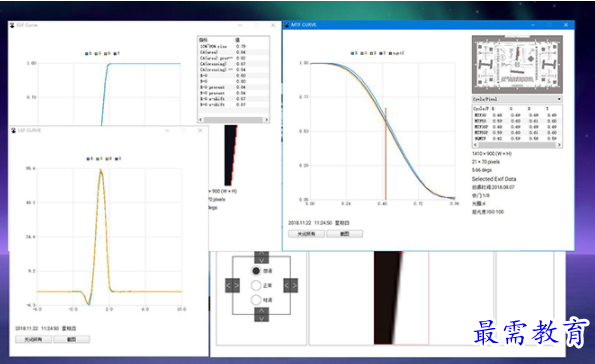The height and width of the screenshot is (364, 595).
Task: Click the timestamp text in MTF CURVE window
Action: pos(318,223)
